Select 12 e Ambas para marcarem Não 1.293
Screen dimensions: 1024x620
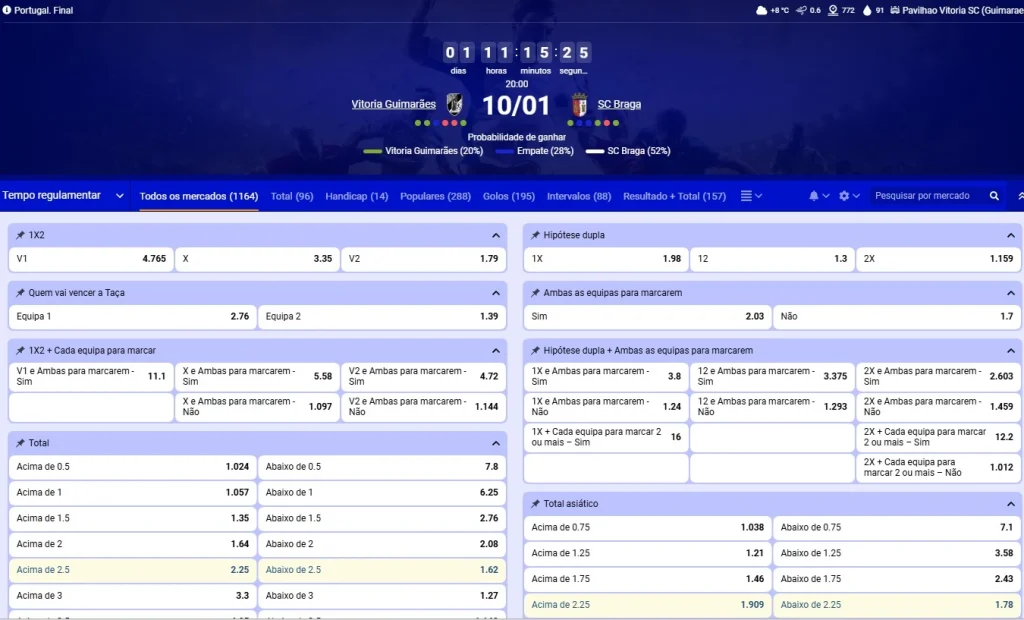(773, 406)
